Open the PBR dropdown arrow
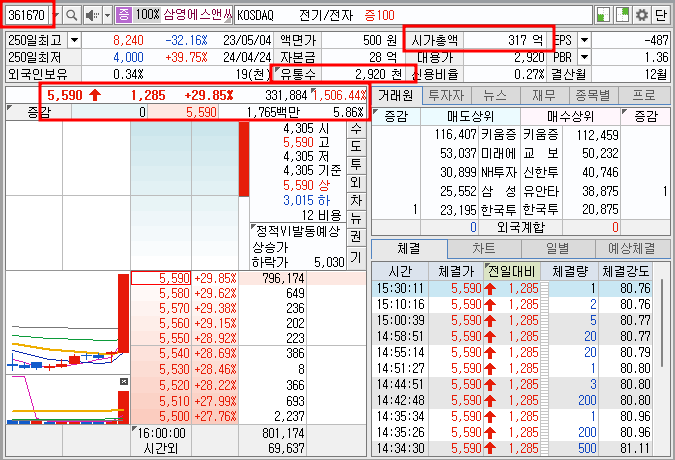 click(x=584, y=57)
